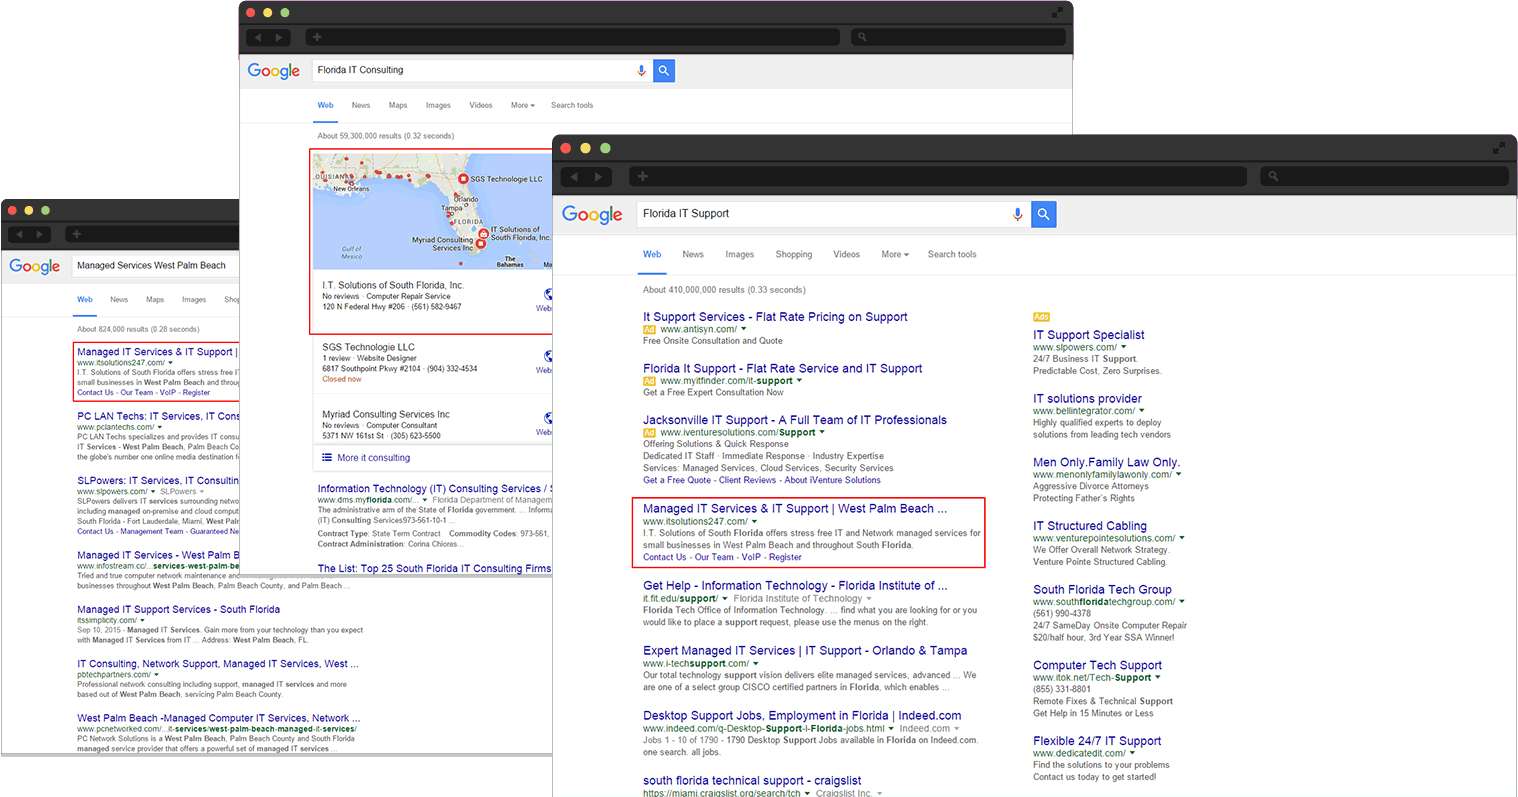Click the Get a Free Quote sitelink

click(677, 480)
